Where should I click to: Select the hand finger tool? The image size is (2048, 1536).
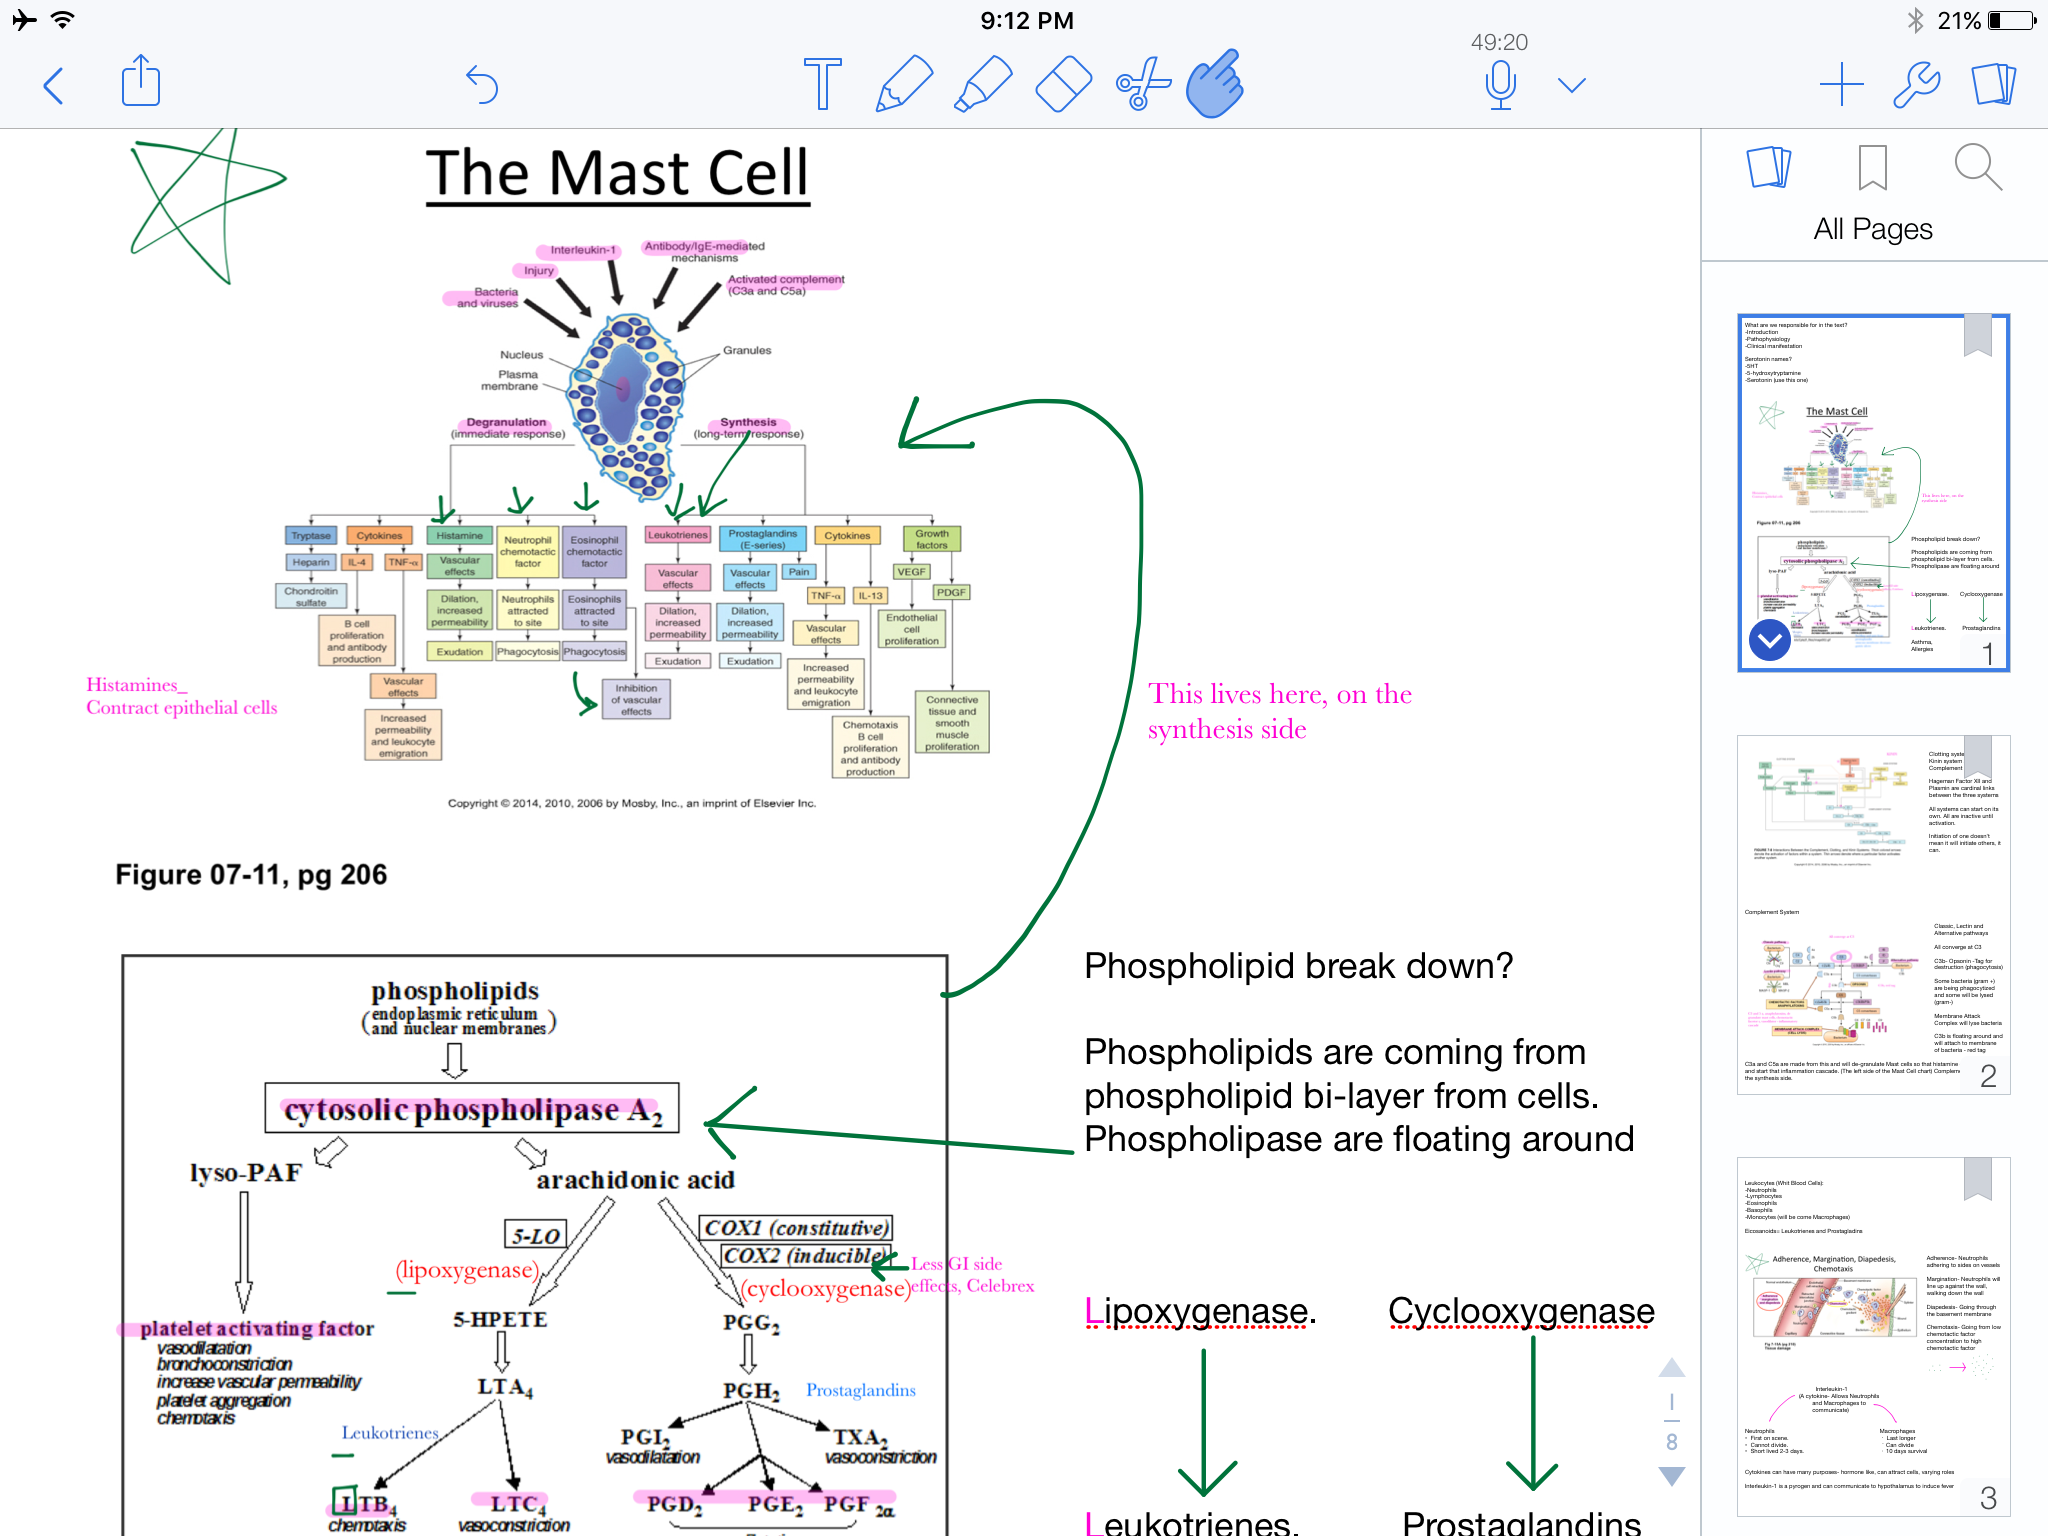(x=1215, y=84)
